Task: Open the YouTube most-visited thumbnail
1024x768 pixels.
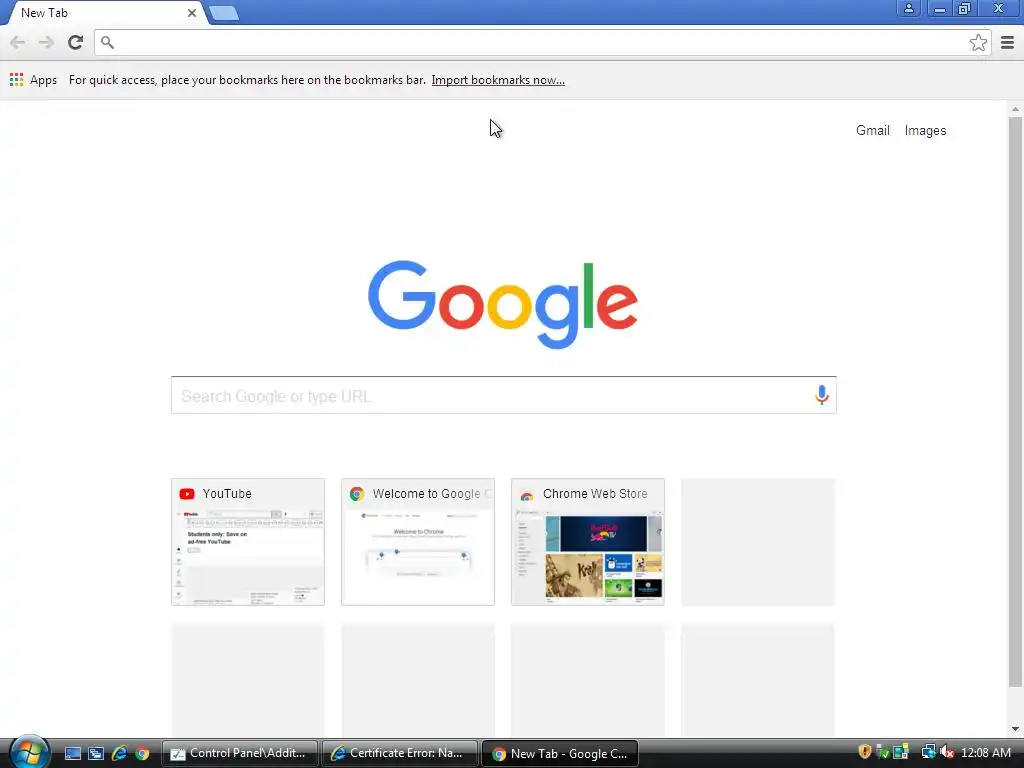Action: [248, 542]
